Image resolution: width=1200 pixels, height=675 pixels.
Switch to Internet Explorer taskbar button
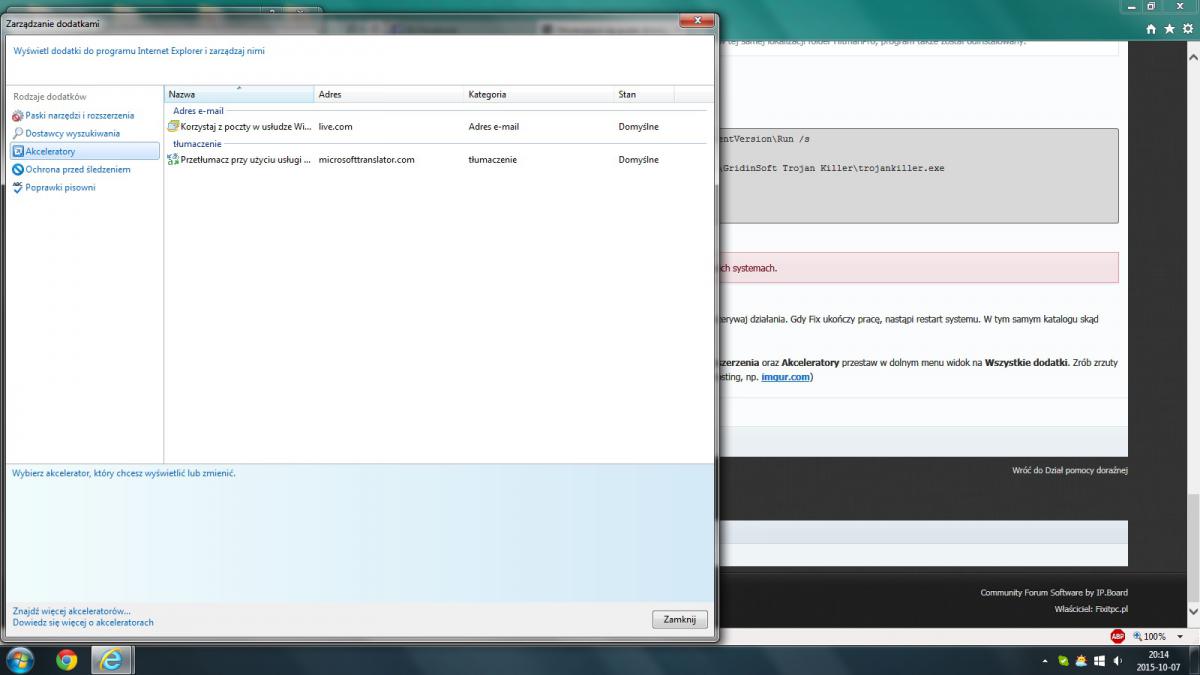coord(113,660)
